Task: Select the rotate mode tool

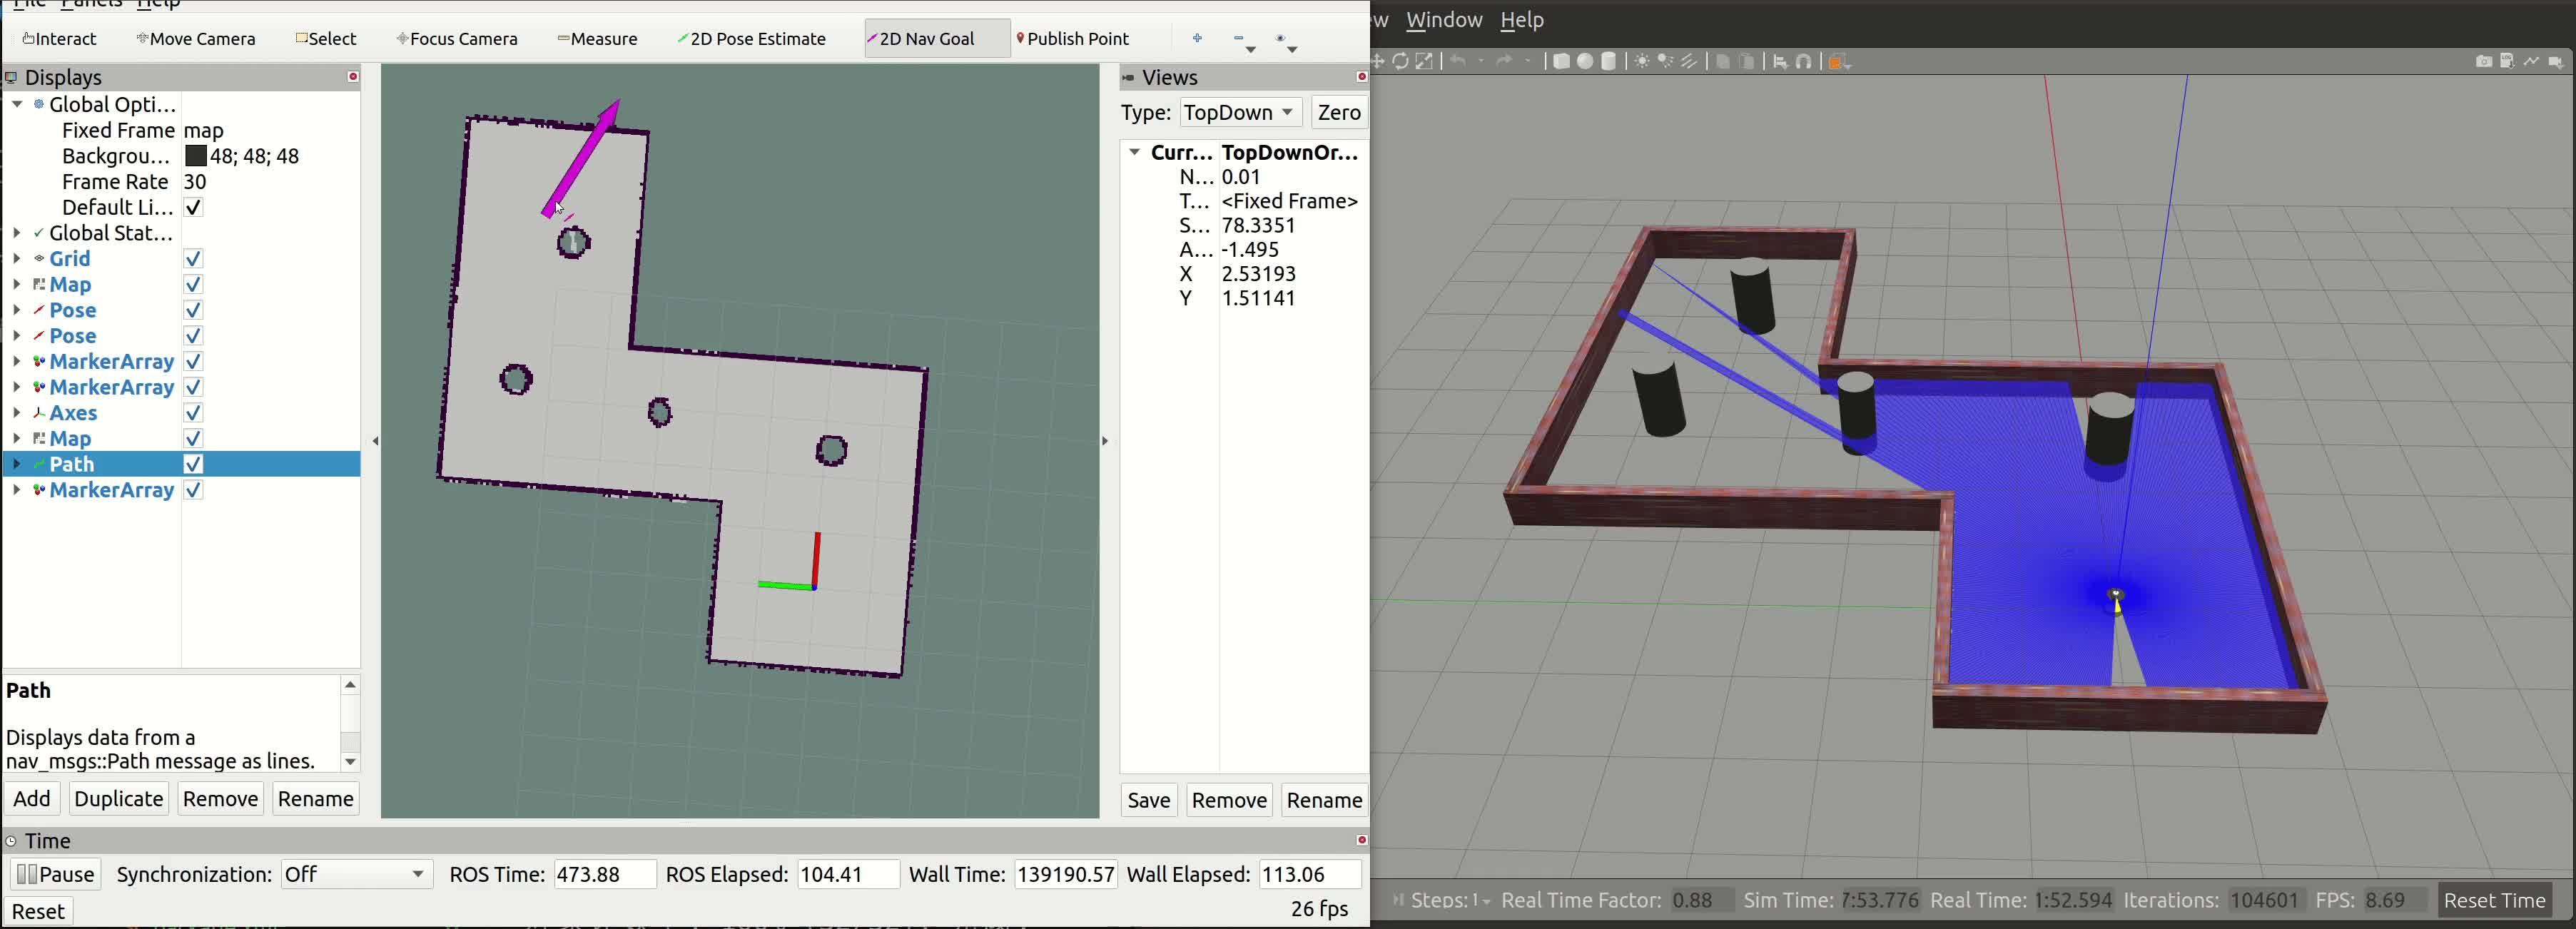Action: (x=1401, y=62)
